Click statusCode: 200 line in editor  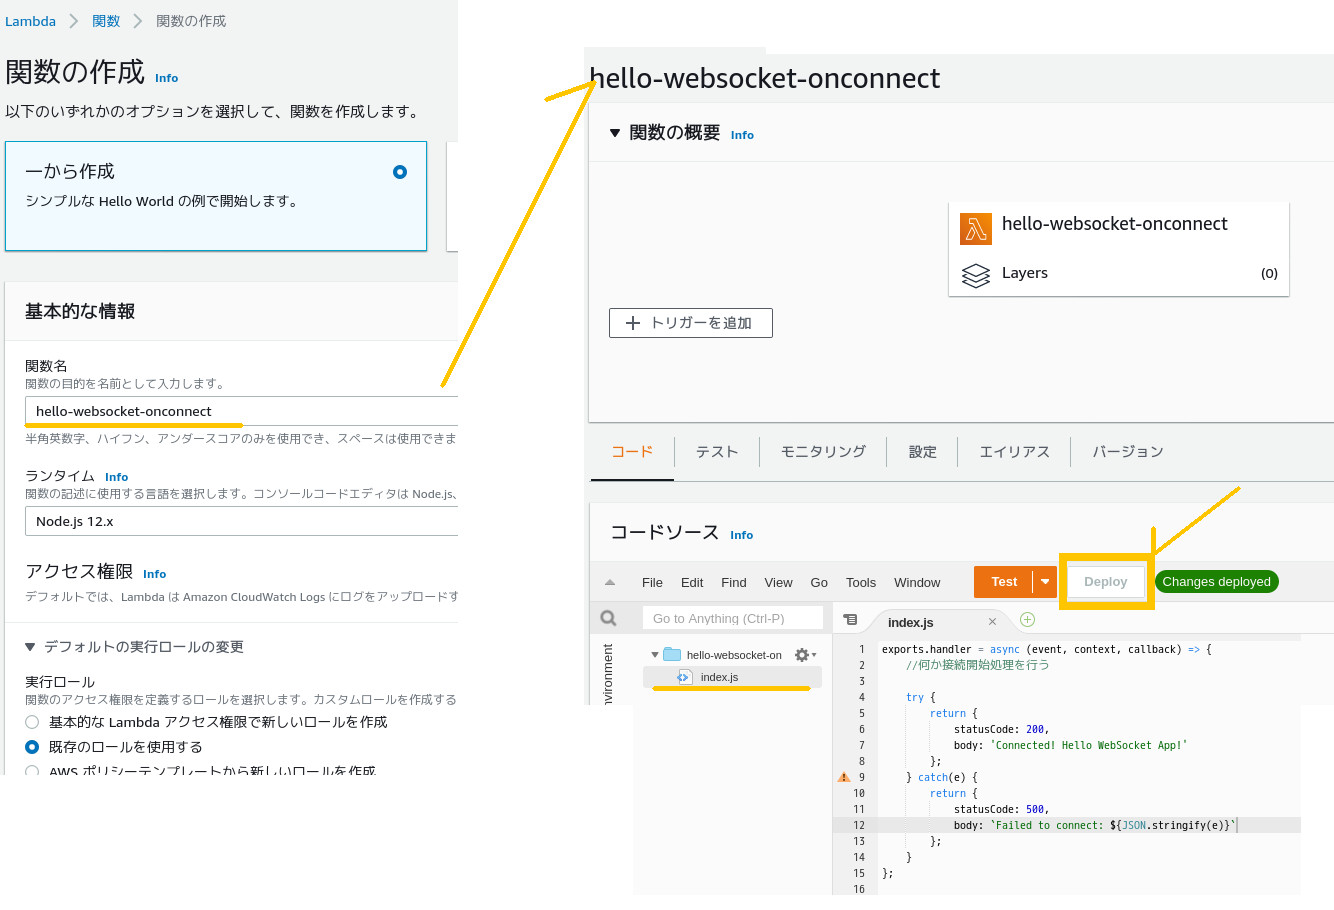(x=1001, y=729)
